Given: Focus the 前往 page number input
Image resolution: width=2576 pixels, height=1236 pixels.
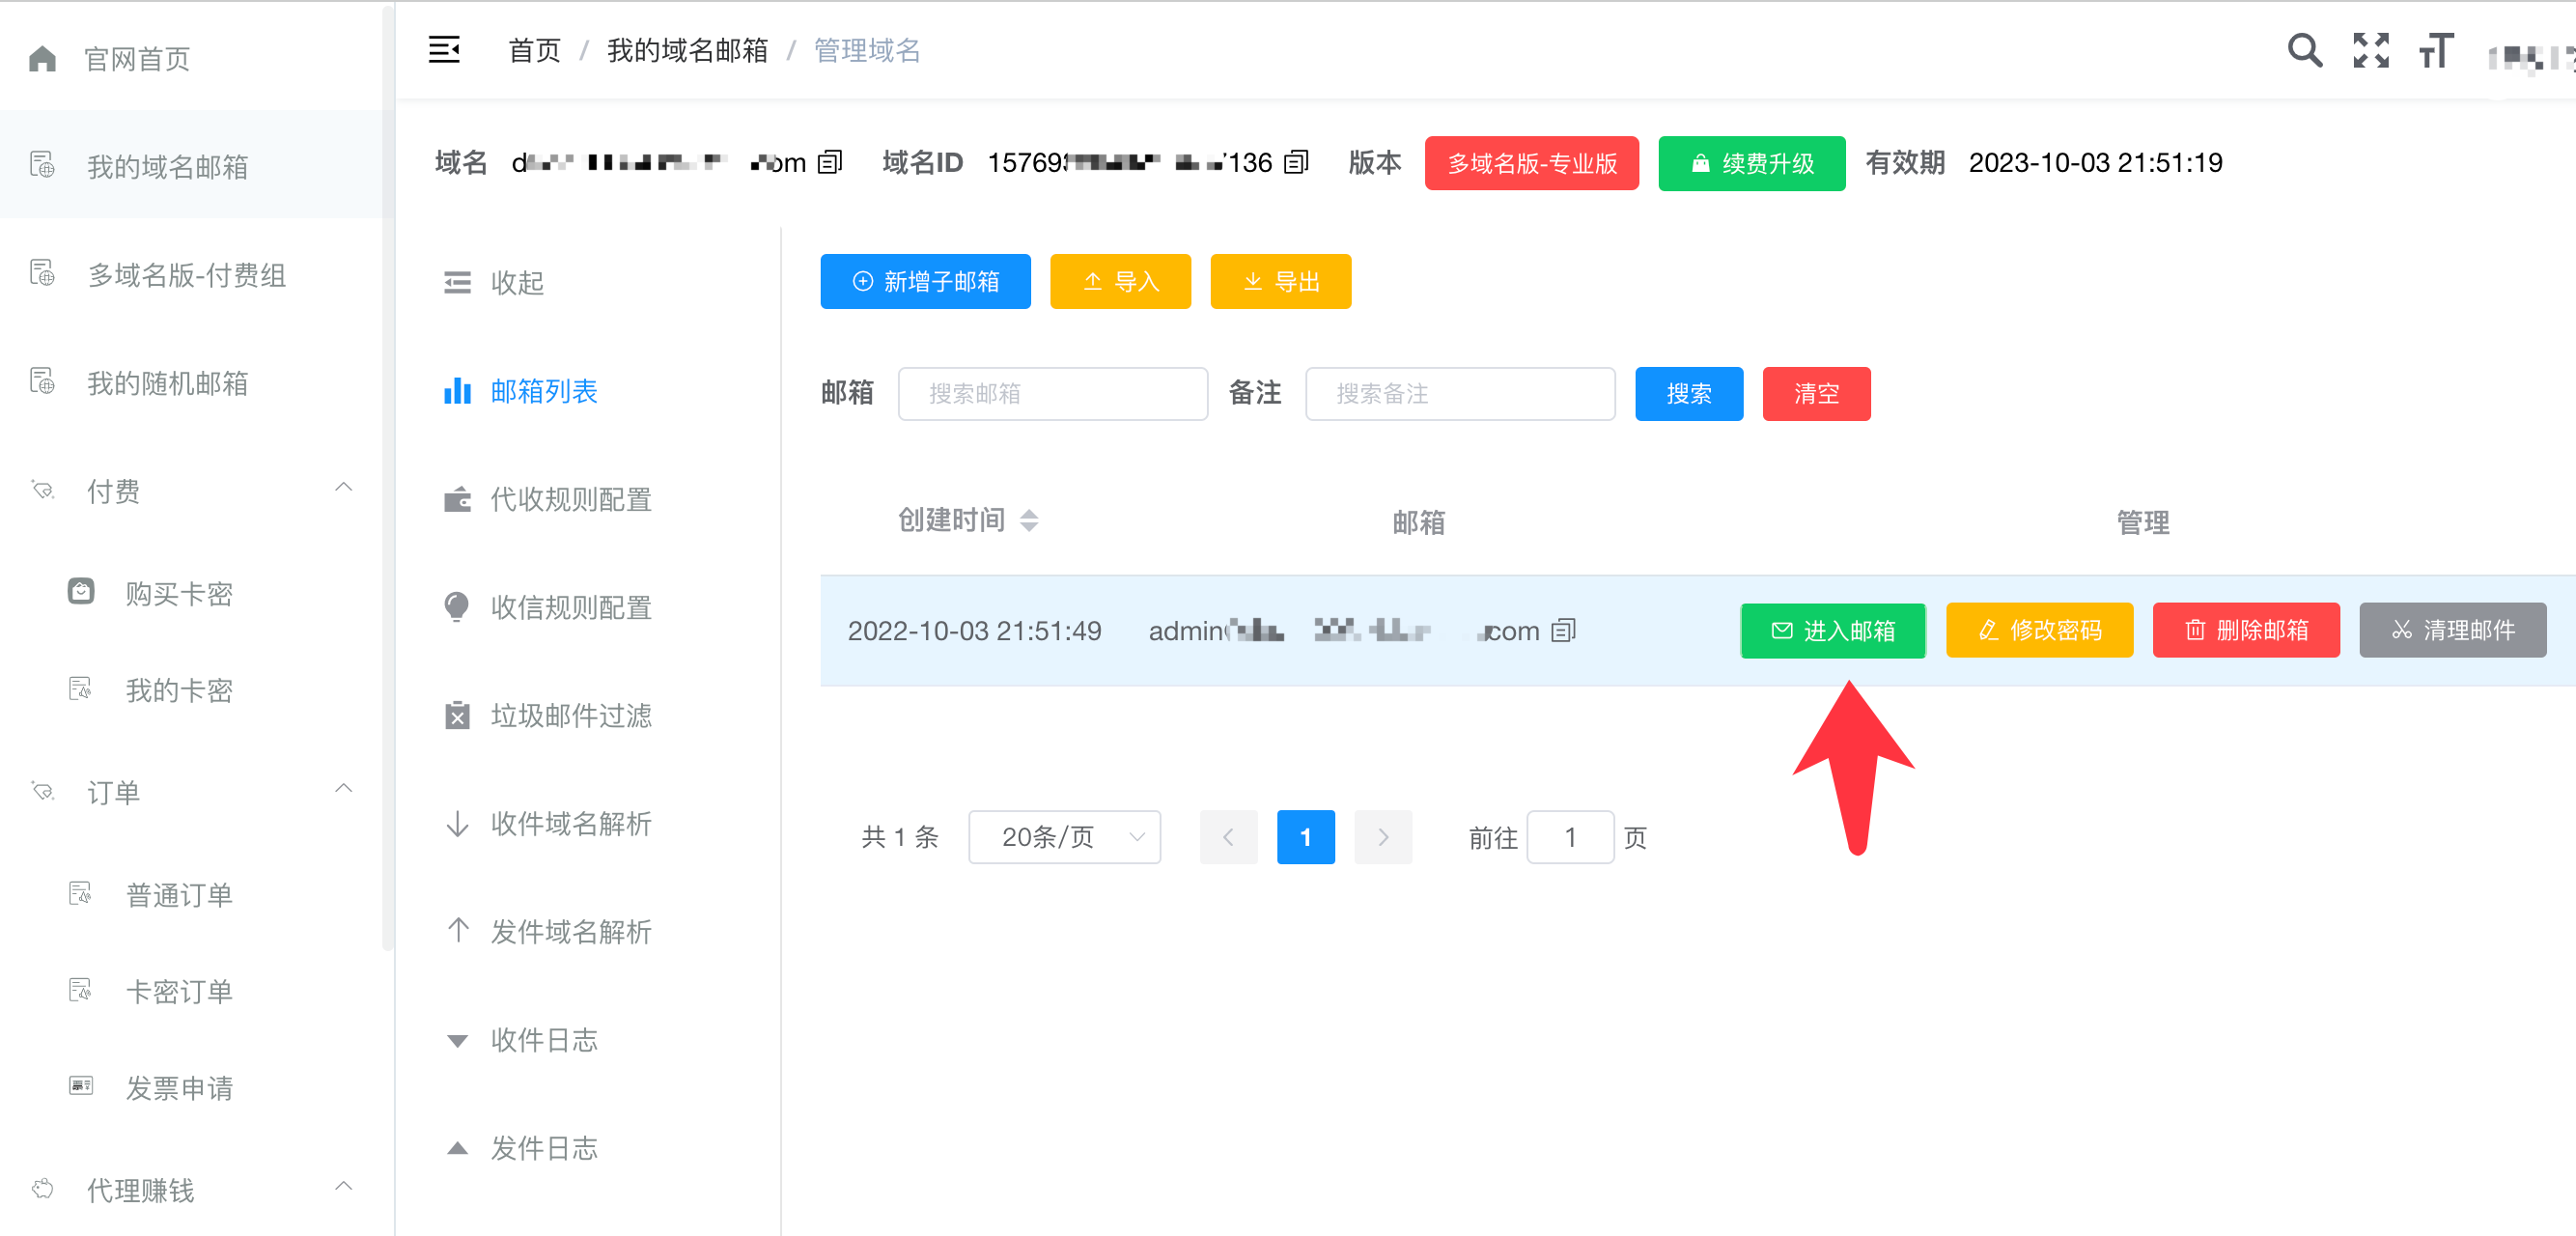Looking at the screenshot, I should pyautogui.click(x=1570, y=837).
